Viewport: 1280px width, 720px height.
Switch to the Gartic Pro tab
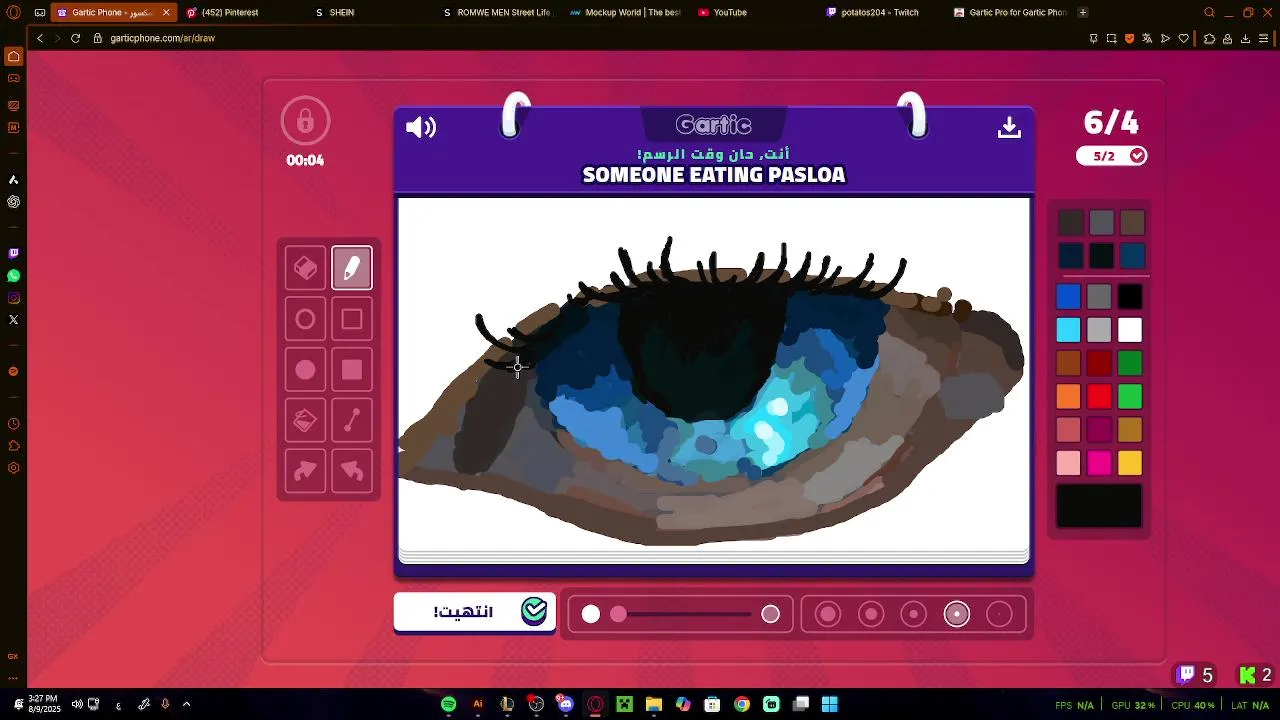pyautogui.click(x=1010, y=13)
